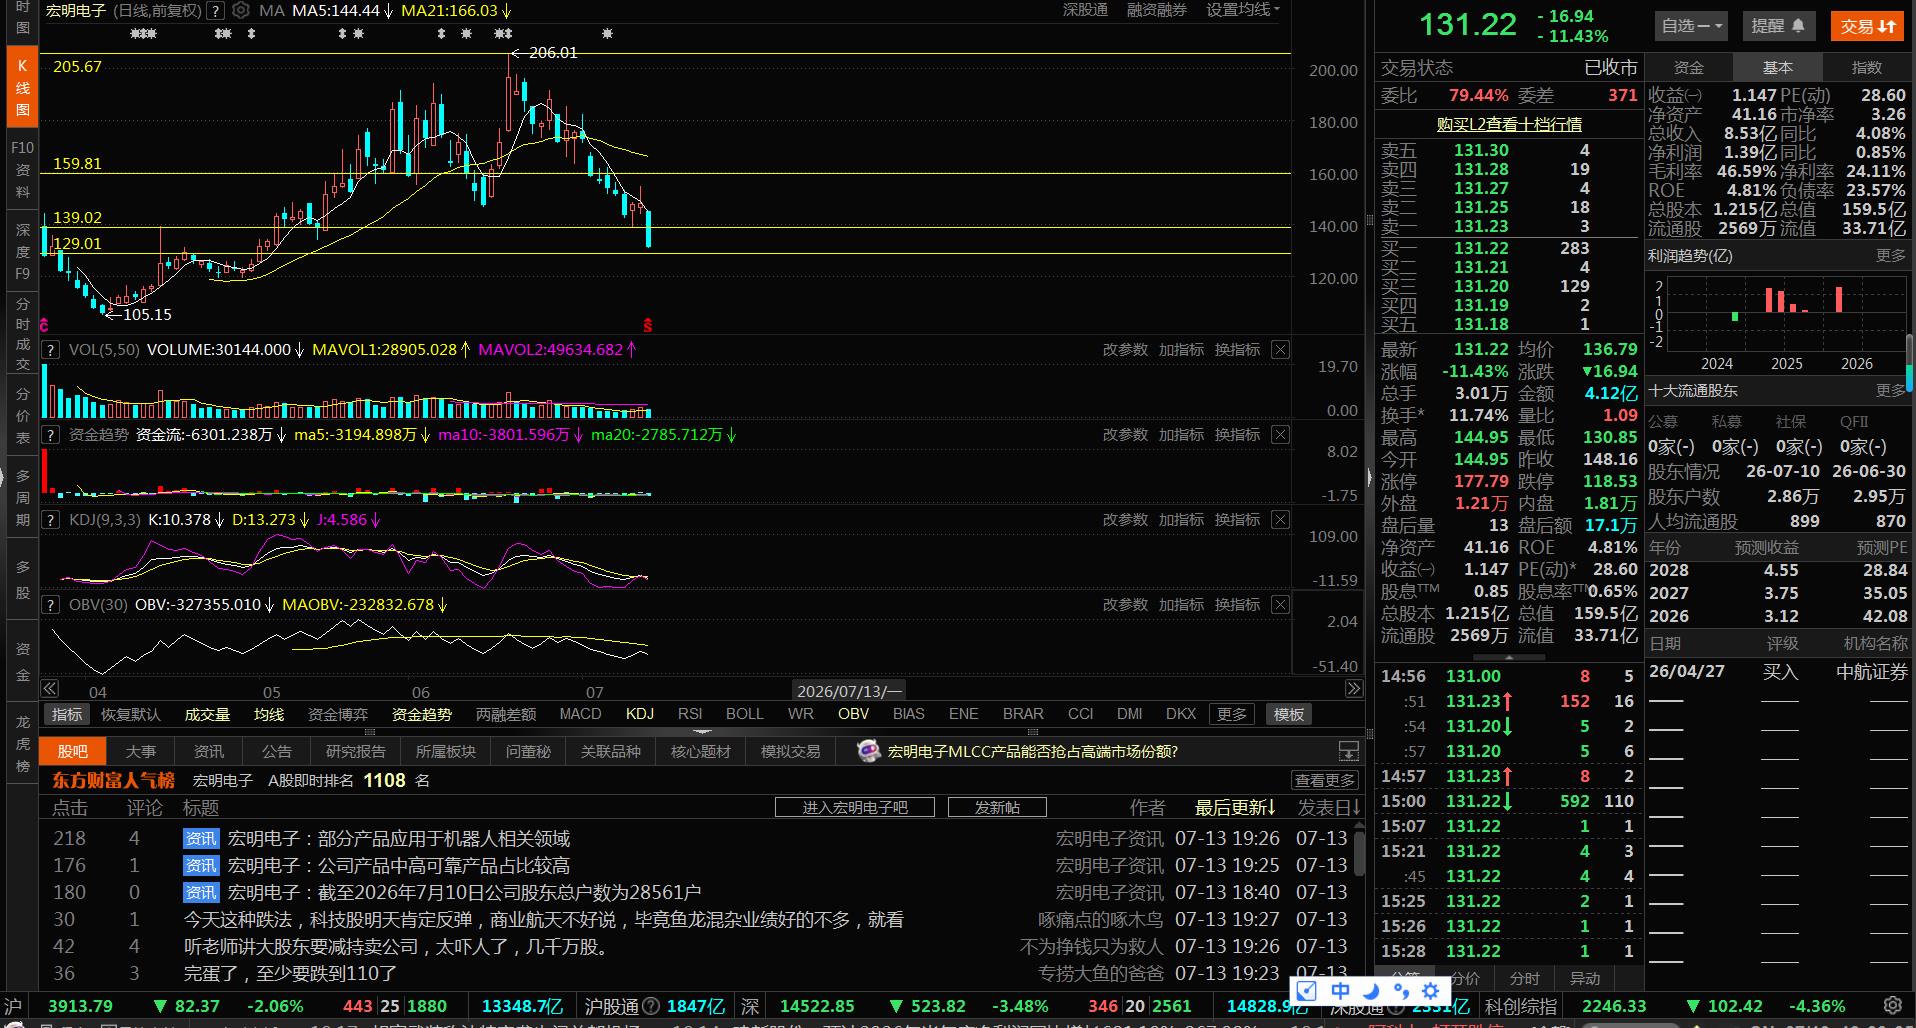Screen dimensions: 1916x1028
Task: Toggle the 均线 indicator
Action: pyautogui.click(x=269, y=714)
